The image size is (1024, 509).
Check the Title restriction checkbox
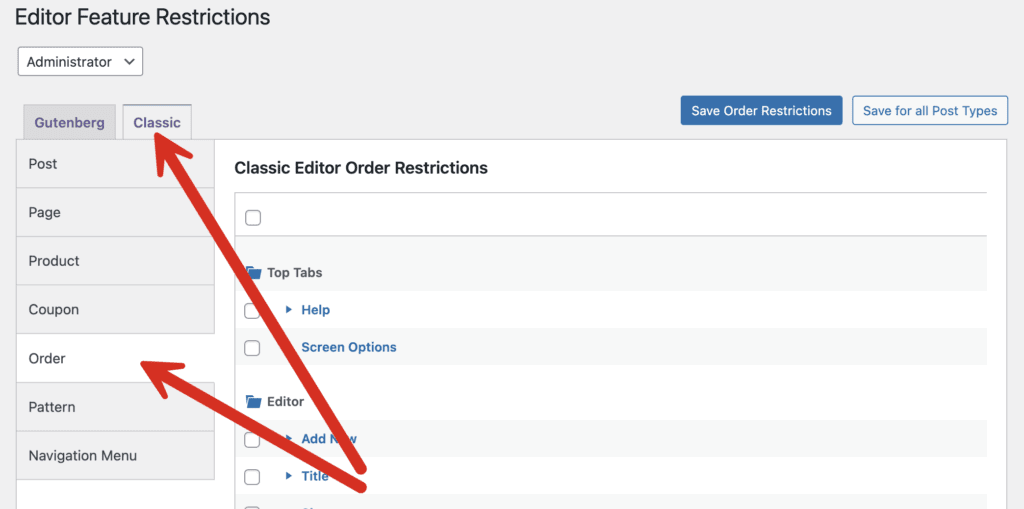[x=252, y=478]
